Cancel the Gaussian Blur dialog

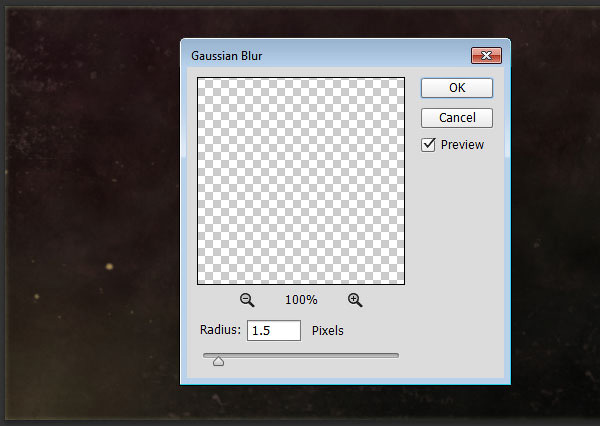(457, 118)
